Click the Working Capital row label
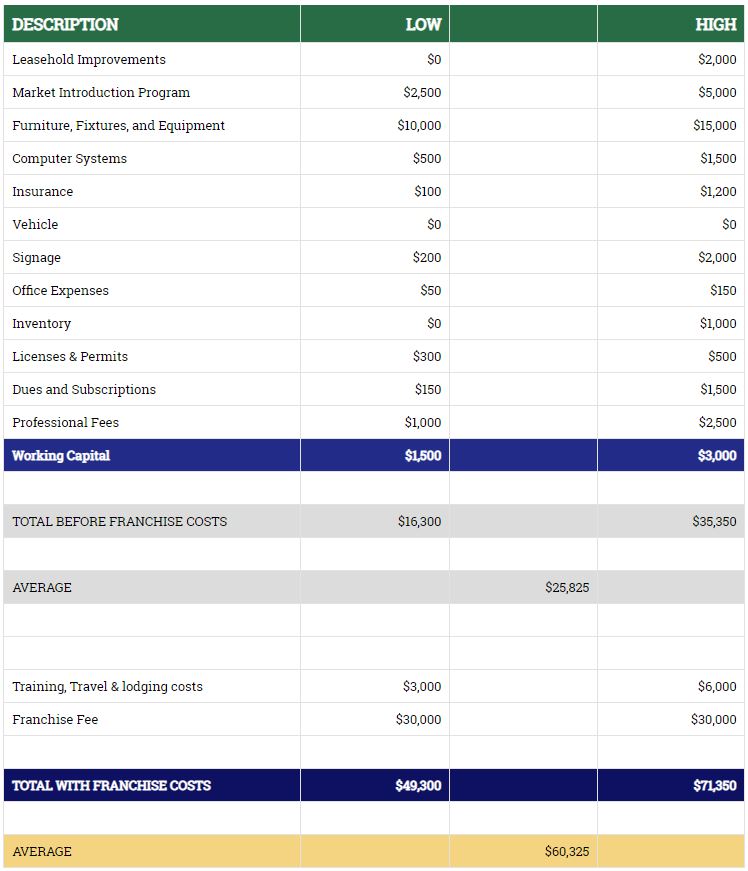This screenshot has height=871, width=748. click(x=61, y=456)
